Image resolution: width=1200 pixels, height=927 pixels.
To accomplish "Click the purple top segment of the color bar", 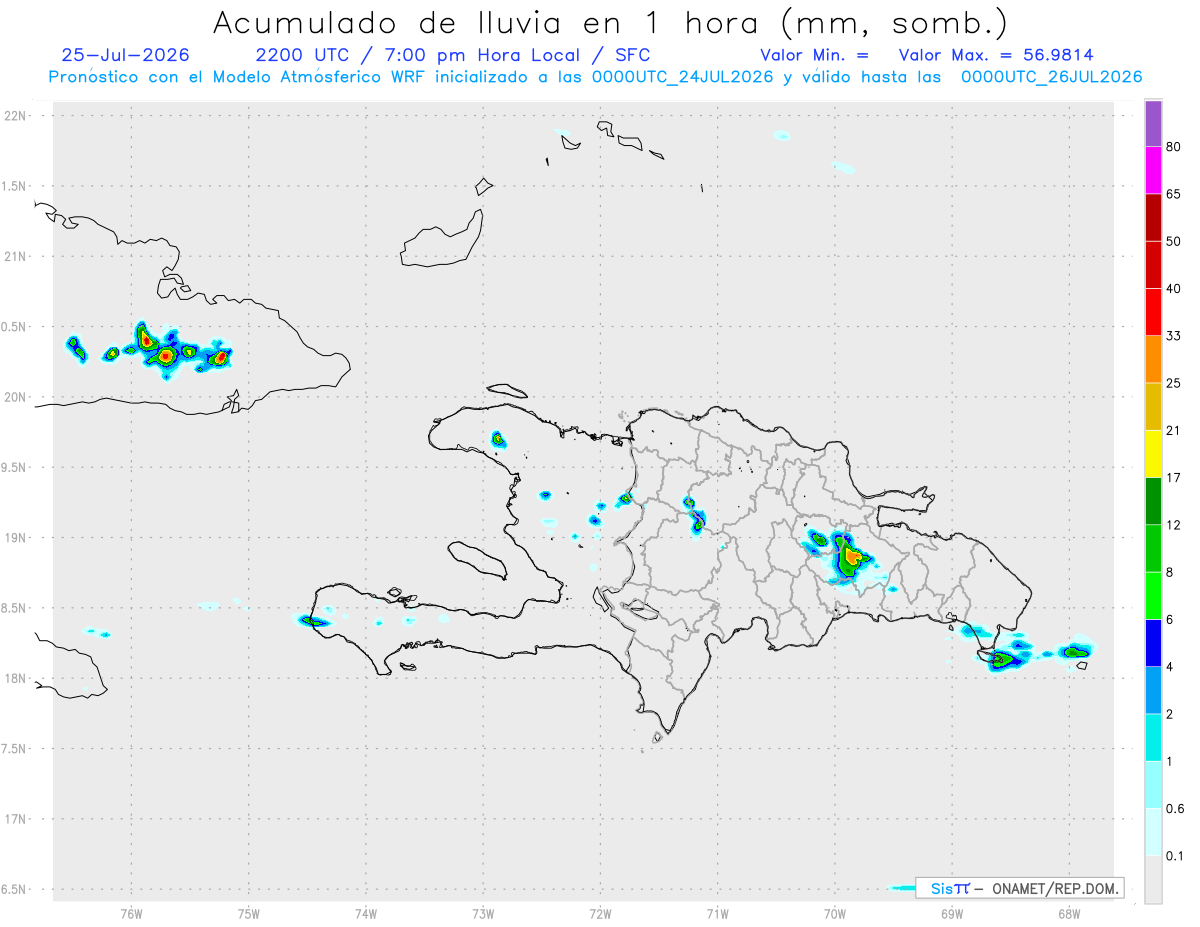I will pos(1153,123).
